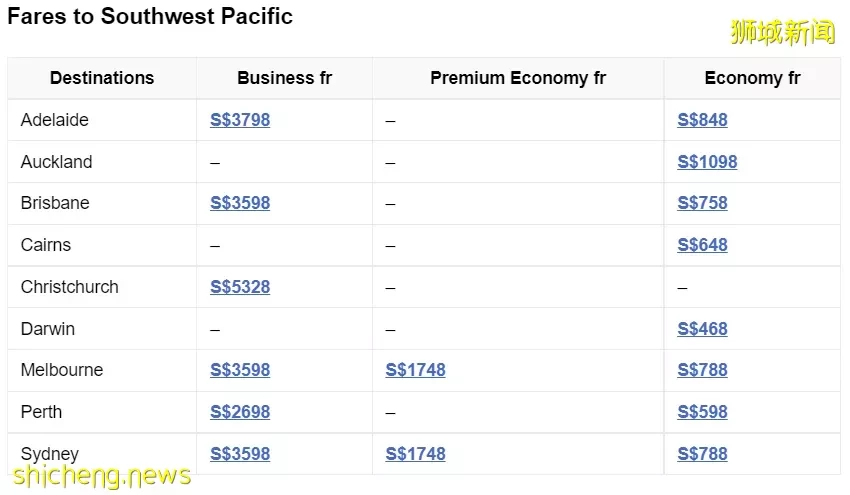The height and width of the screenshot is (495, 850).
Task: Open Melbourne Premium Economy fare S$1748
Action: click(x=415, y=370)
